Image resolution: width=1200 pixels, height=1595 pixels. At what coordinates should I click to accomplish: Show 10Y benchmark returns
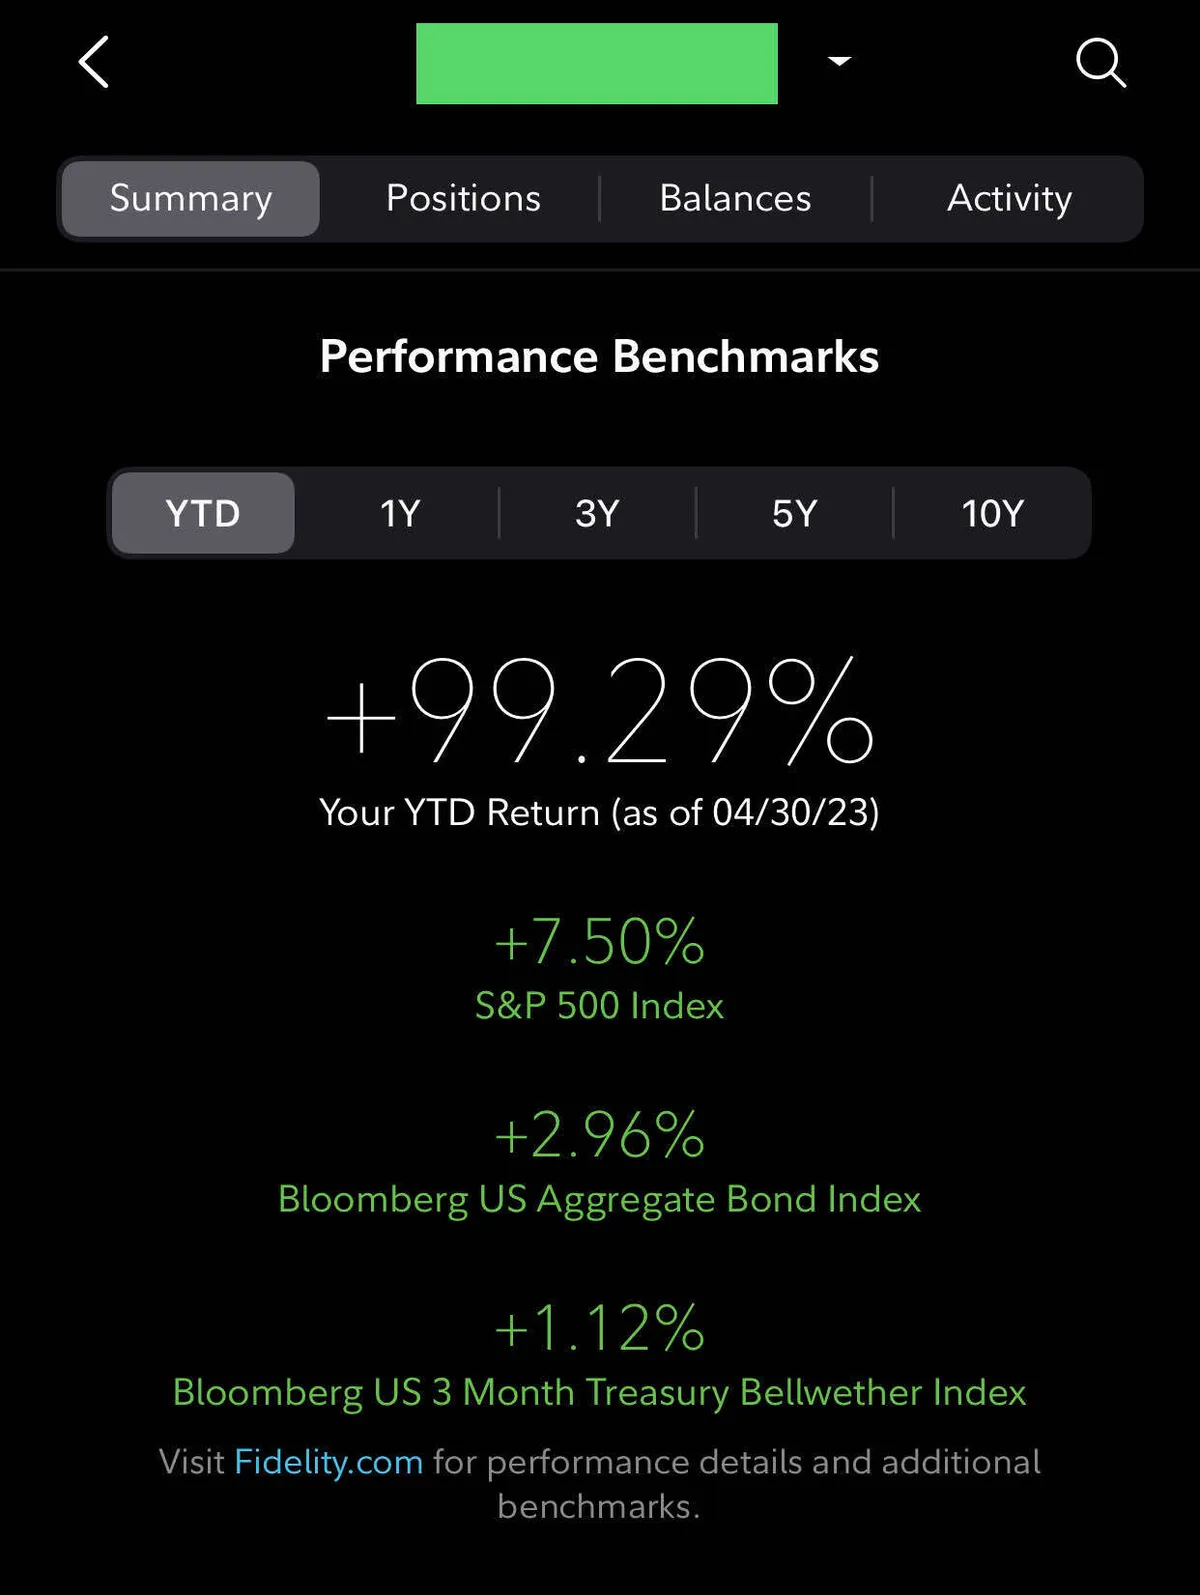click(x=992, y=513)
